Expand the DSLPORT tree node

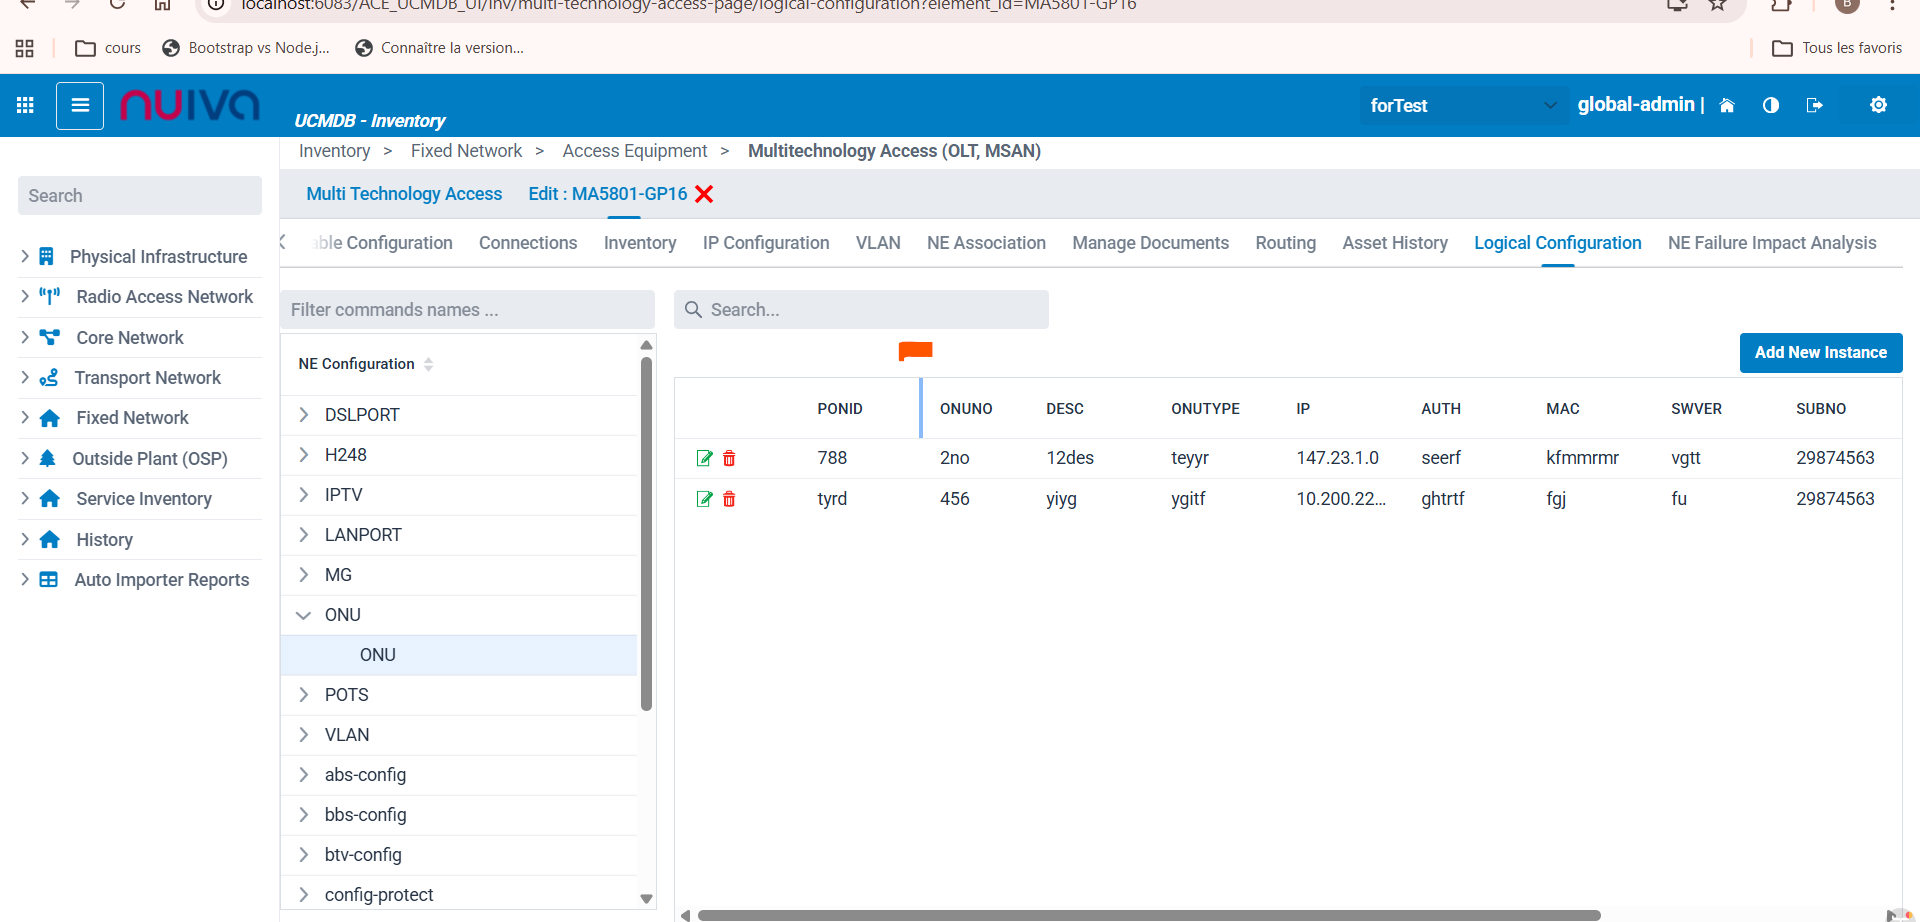[304, 414]
